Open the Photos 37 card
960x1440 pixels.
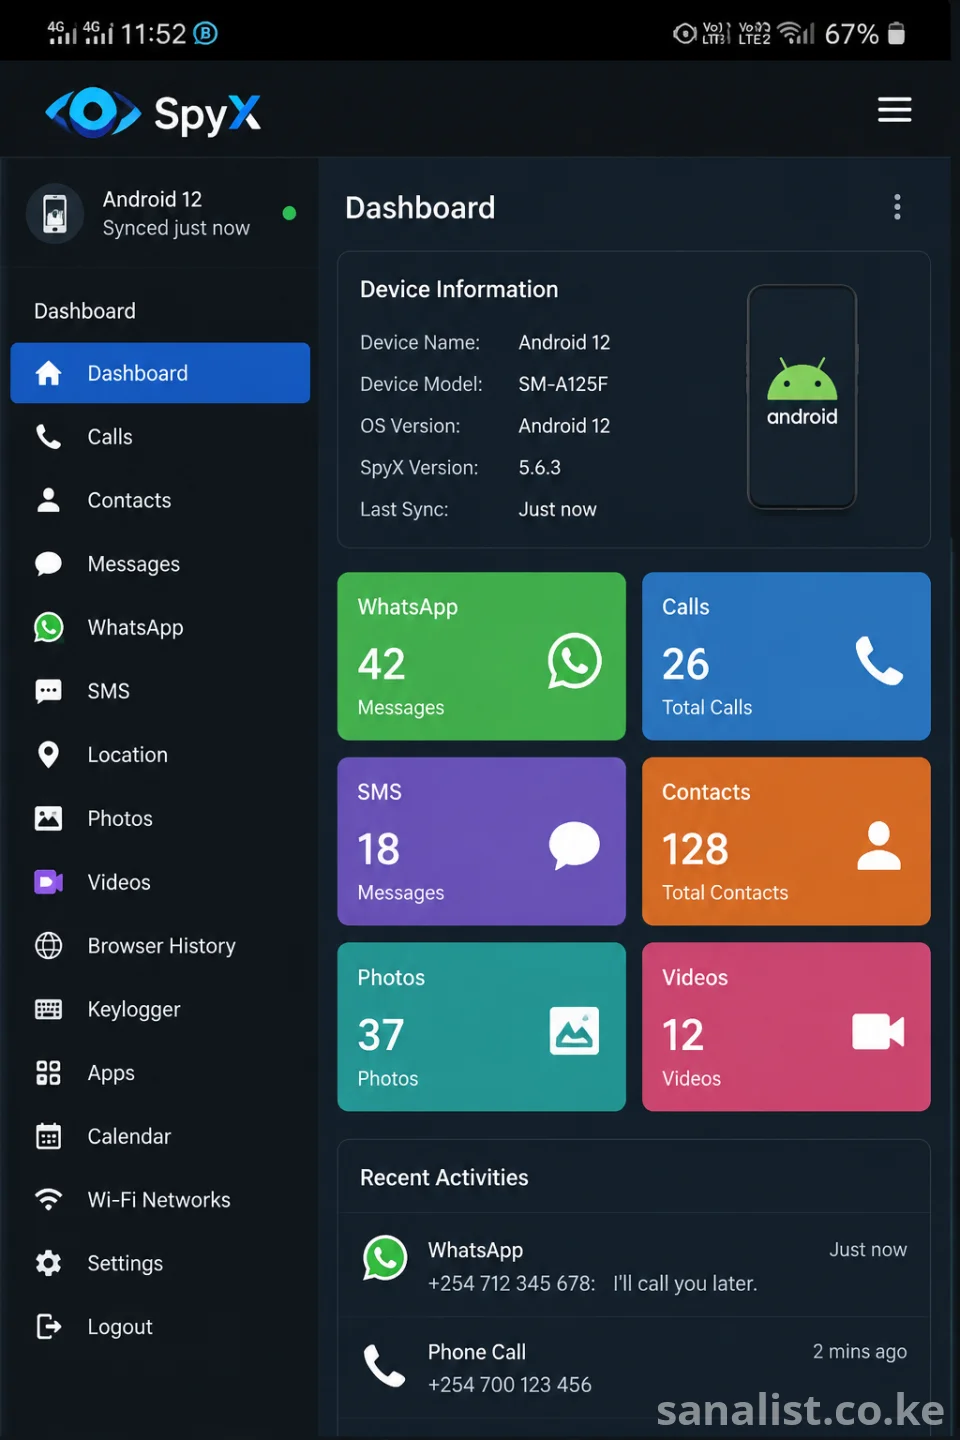[x=481, y=1027]
